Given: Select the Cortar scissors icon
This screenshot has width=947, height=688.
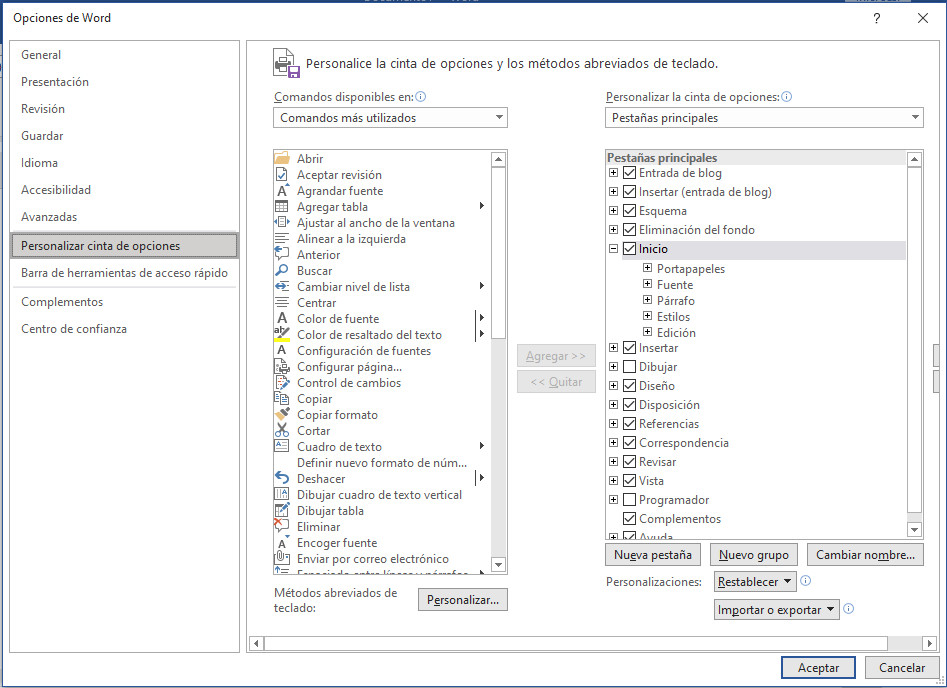Looking at the screenshot, I should [x=282, y=431].
